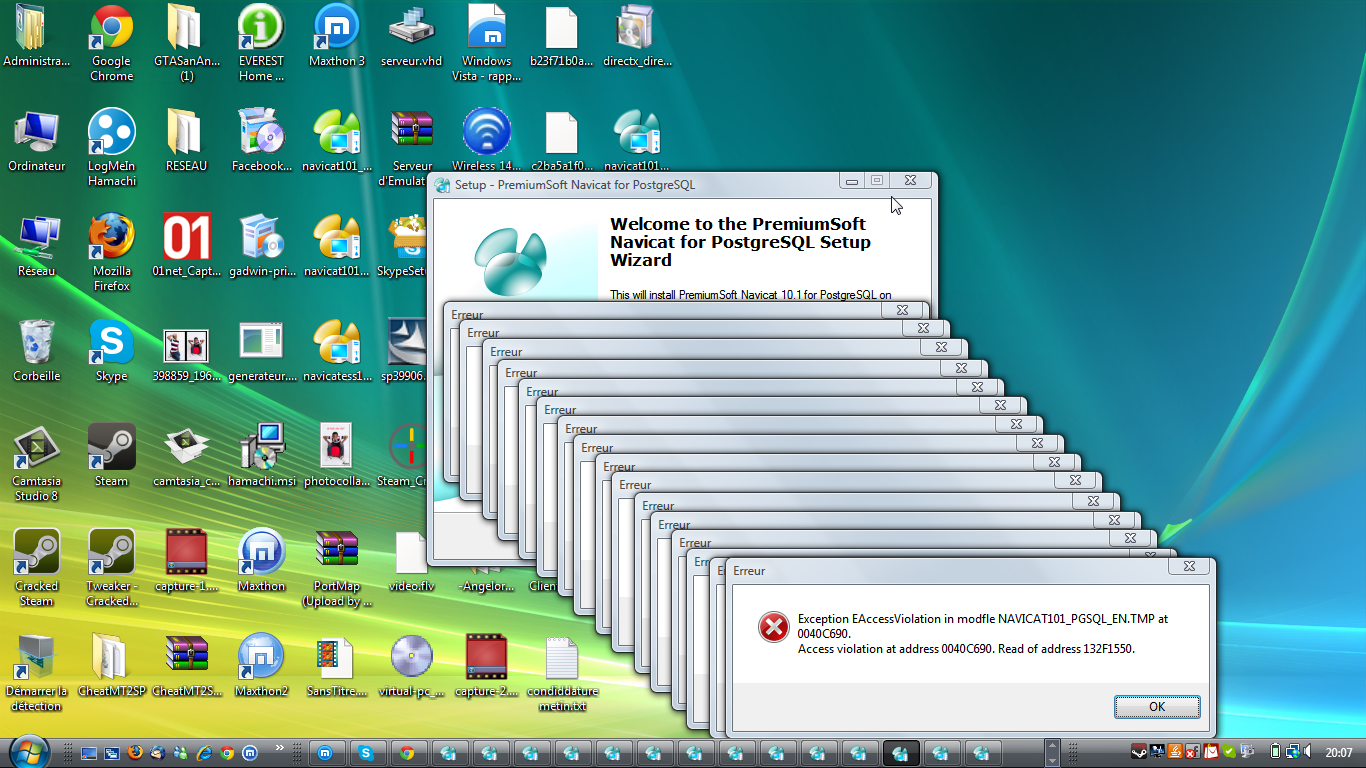This screenshot has width=1366, height=768.
Task: Open the battery status tray icon
Action: coord(1275,752)
